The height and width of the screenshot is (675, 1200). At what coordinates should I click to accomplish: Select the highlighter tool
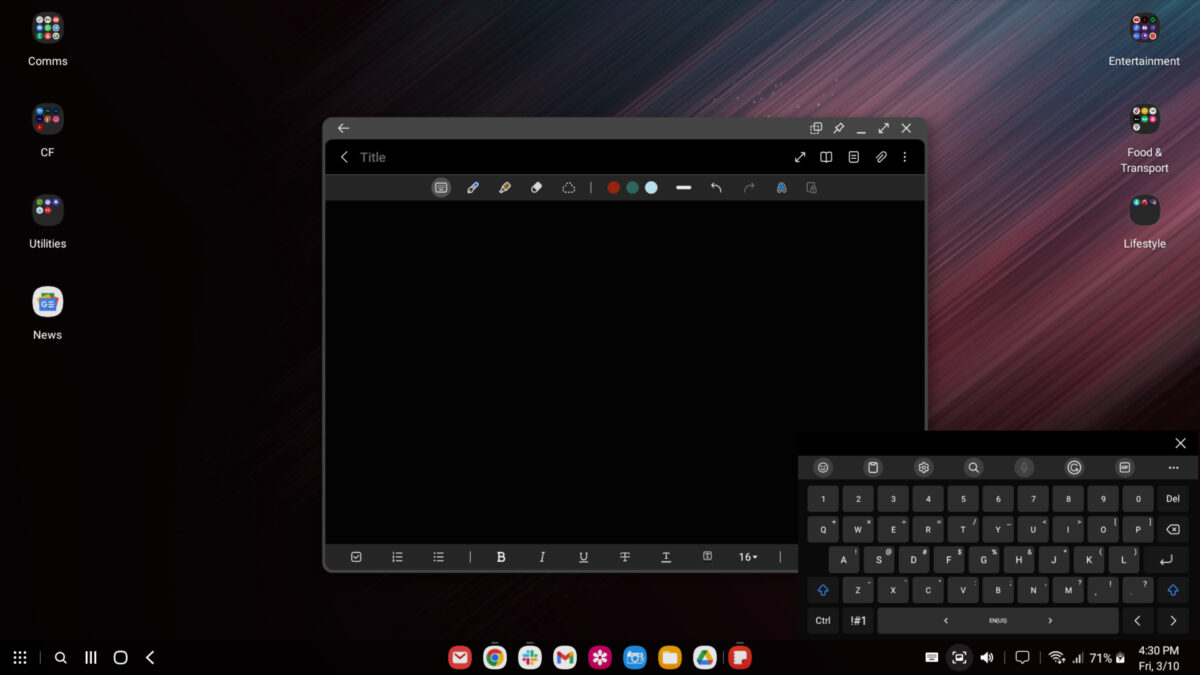tap(505, 187)
